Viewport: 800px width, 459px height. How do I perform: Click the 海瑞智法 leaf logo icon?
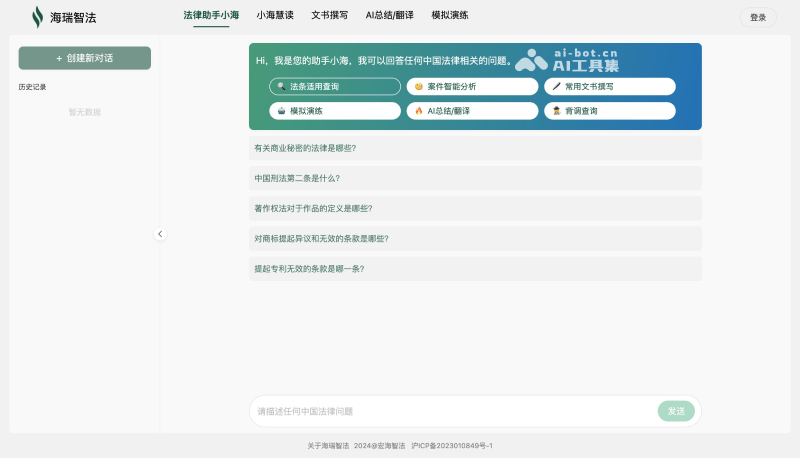point(38,17)
